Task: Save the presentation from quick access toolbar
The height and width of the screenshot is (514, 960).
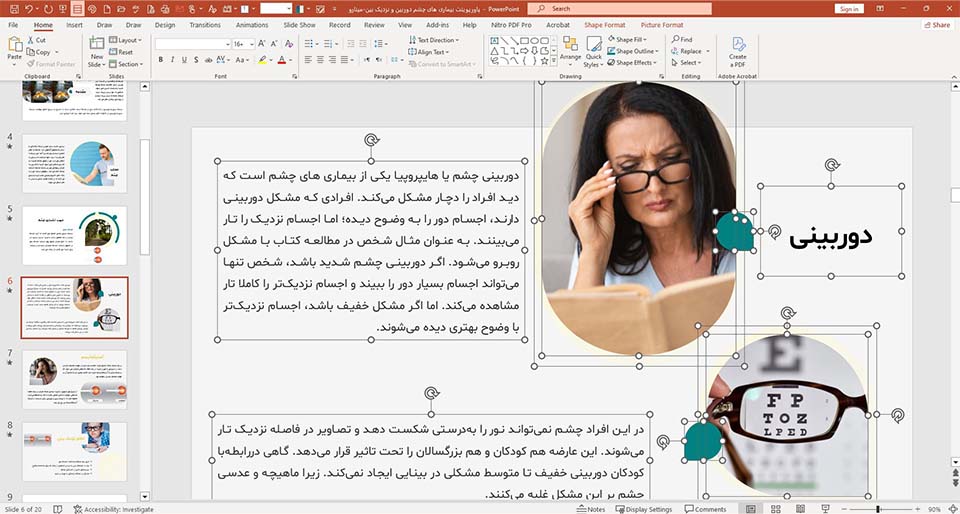Action: pos(14,9)
